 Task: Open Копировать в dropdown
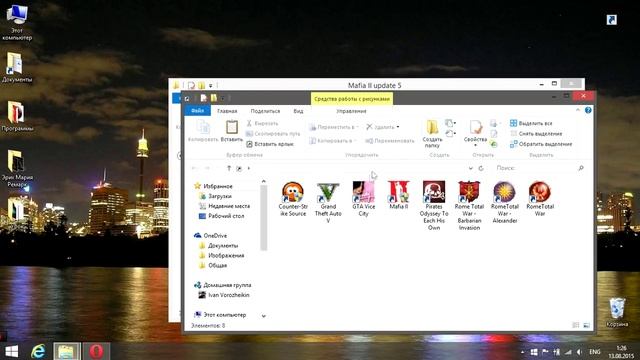[x=333, y=141]
